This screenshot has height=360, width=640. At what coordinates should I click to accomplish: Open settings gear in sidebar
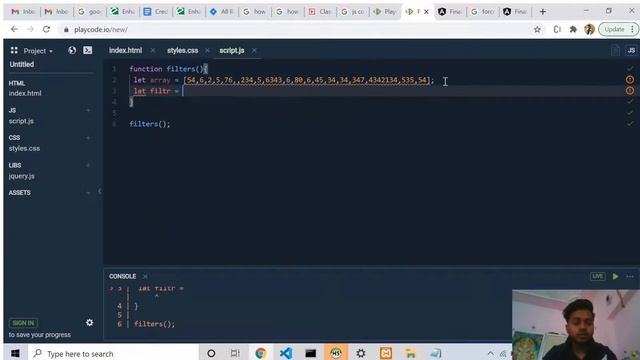[x=89, y=323]
